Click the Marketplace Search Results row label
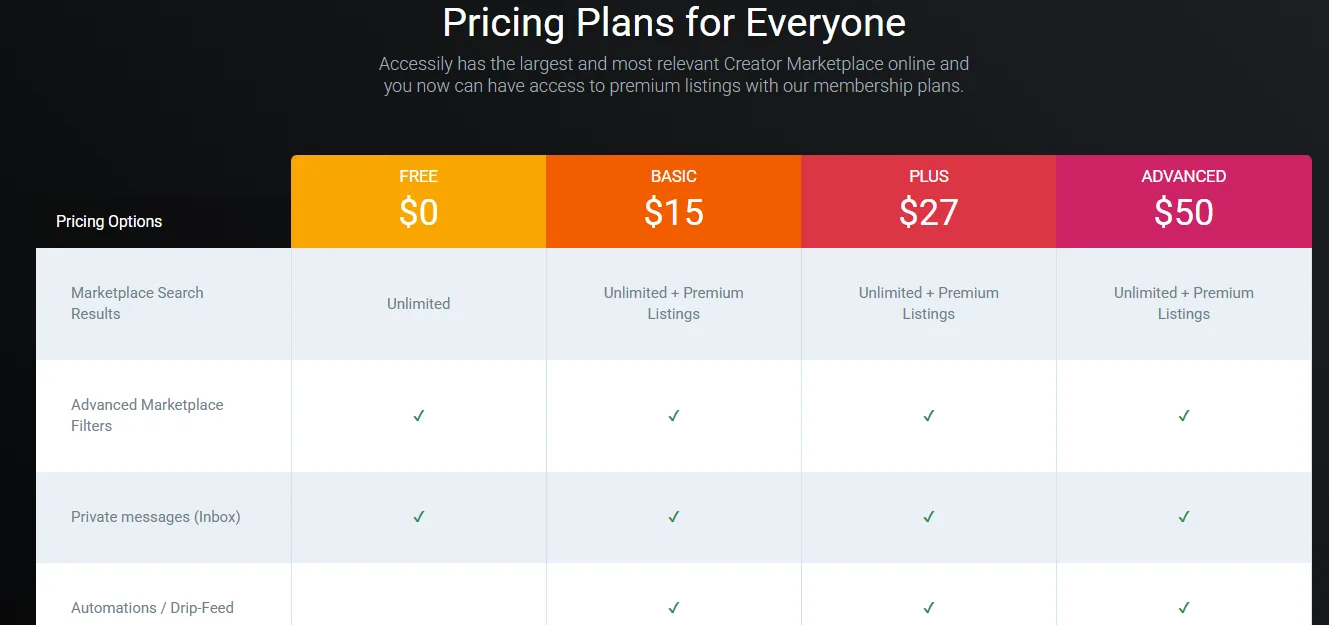 point(137,303)
